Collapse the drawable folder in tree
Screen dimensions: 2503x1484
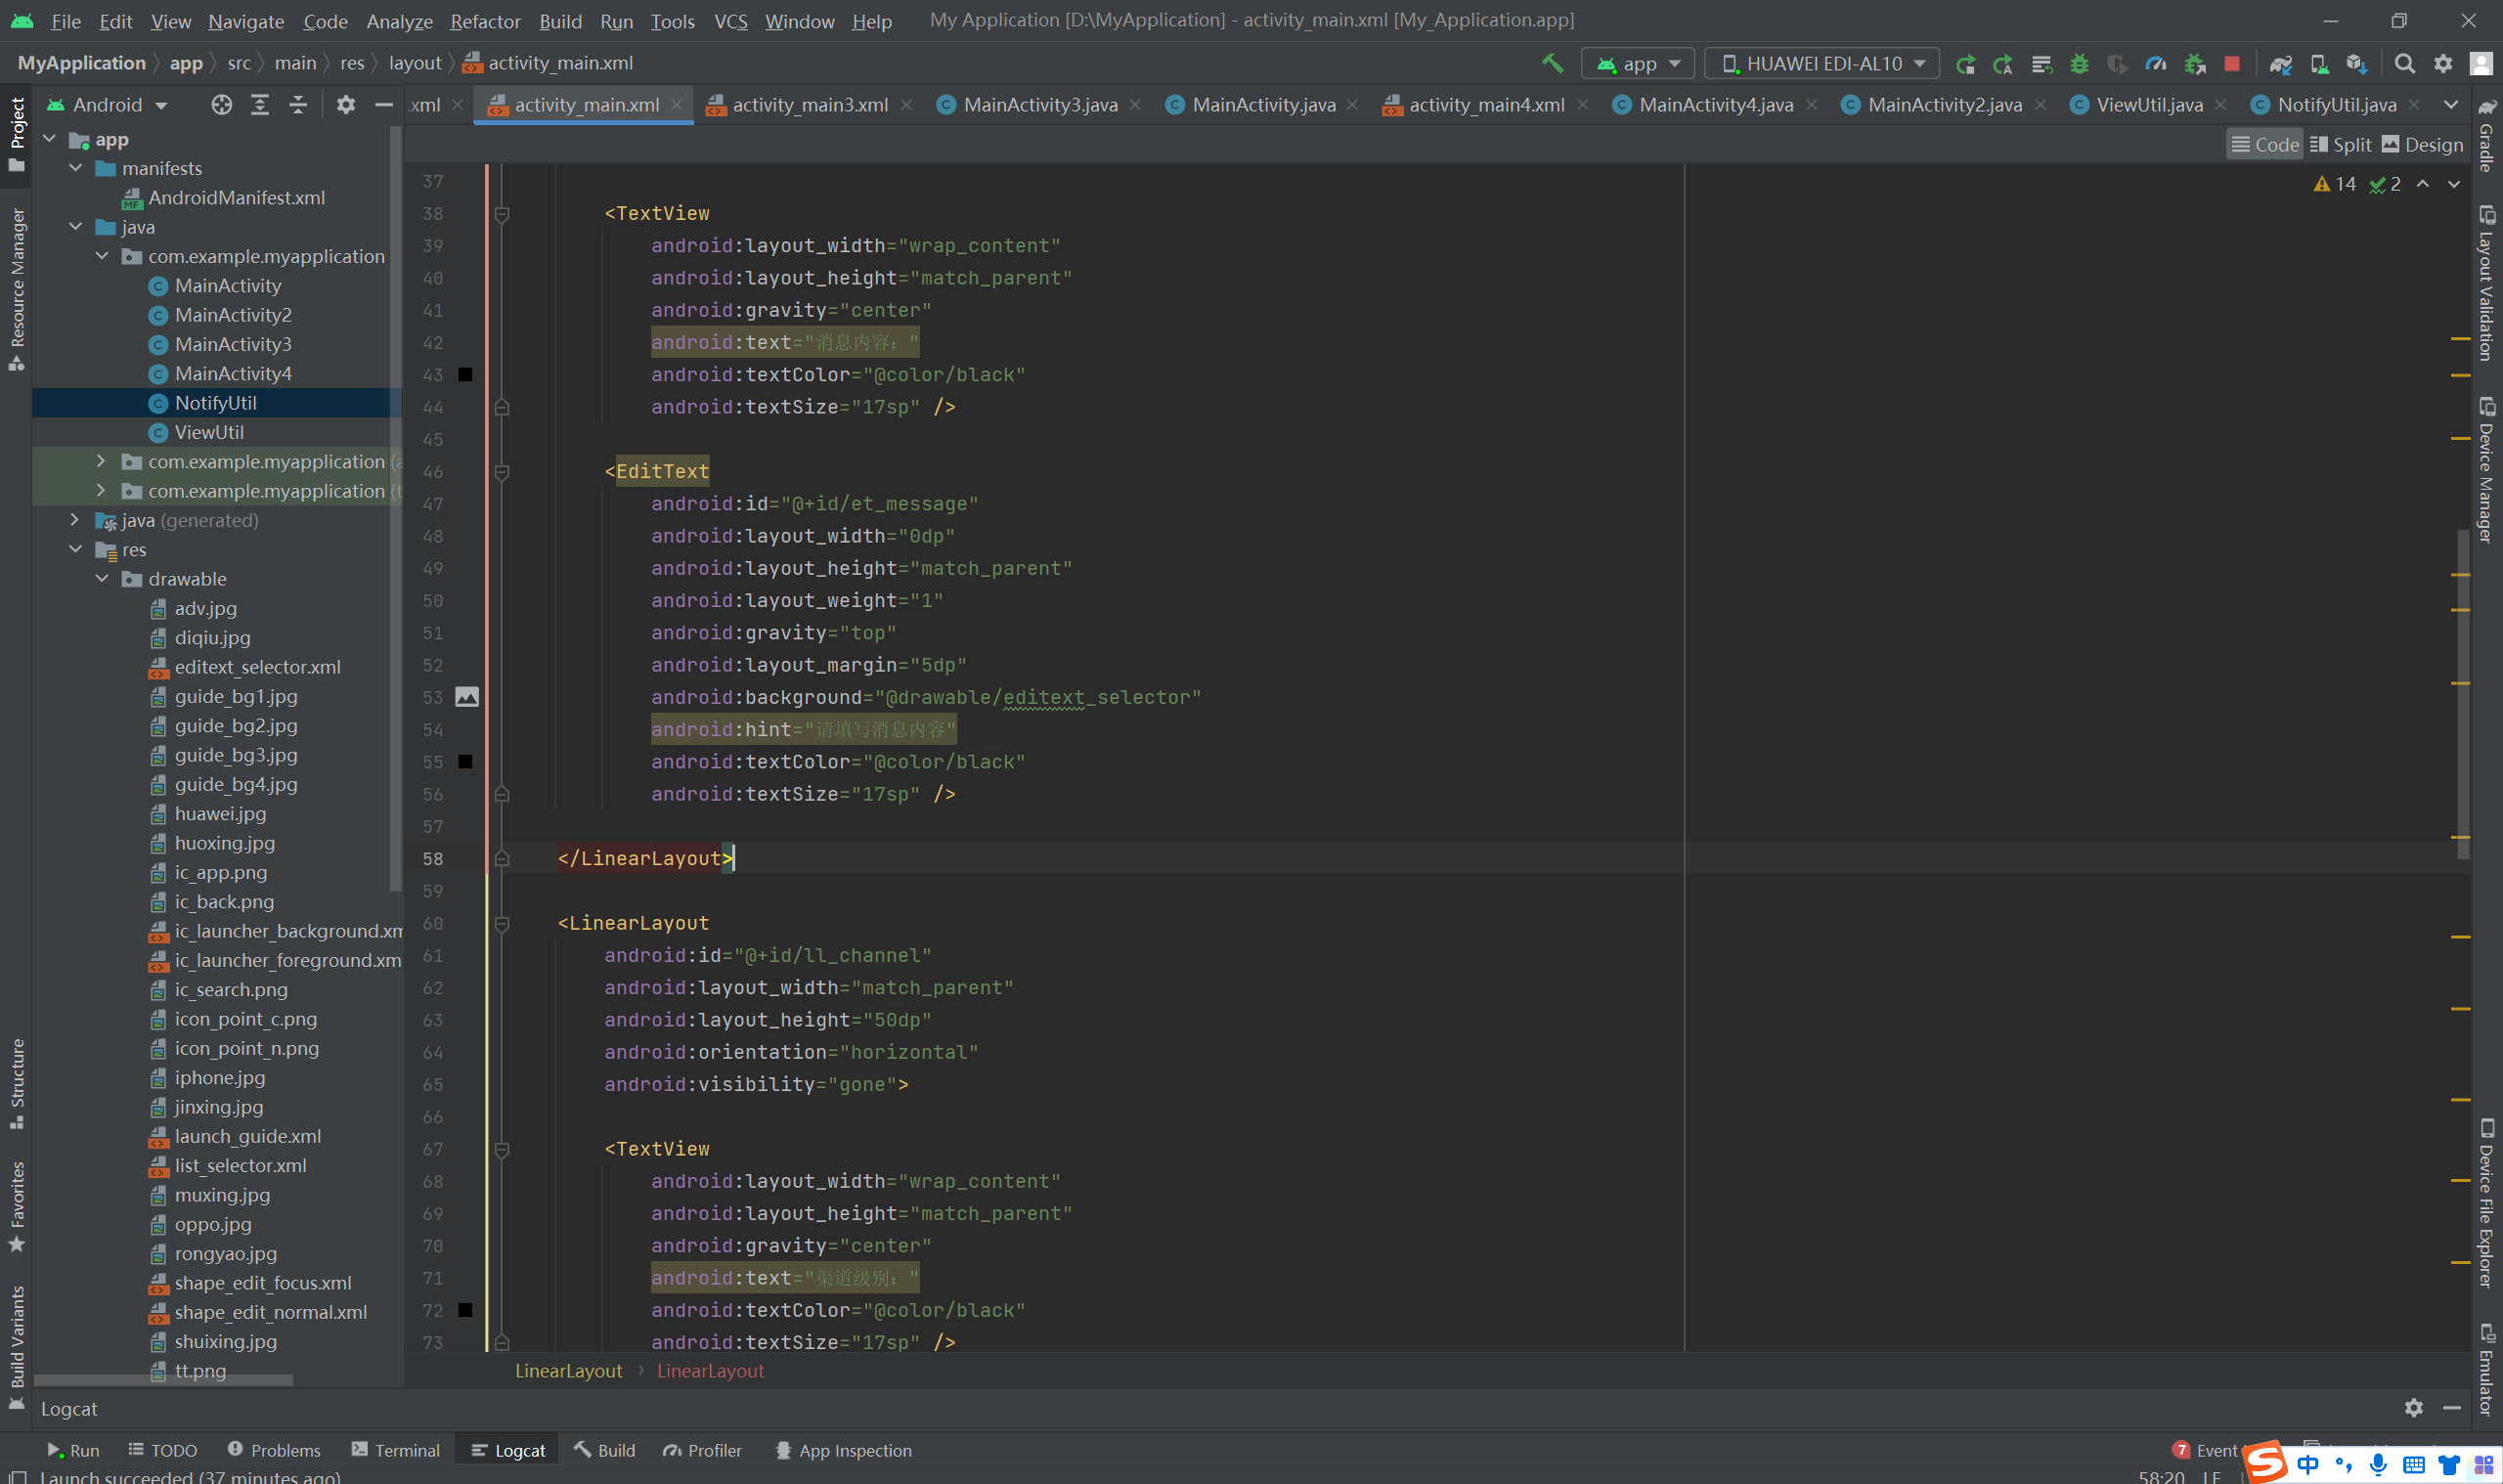click(x=102, y=579)
